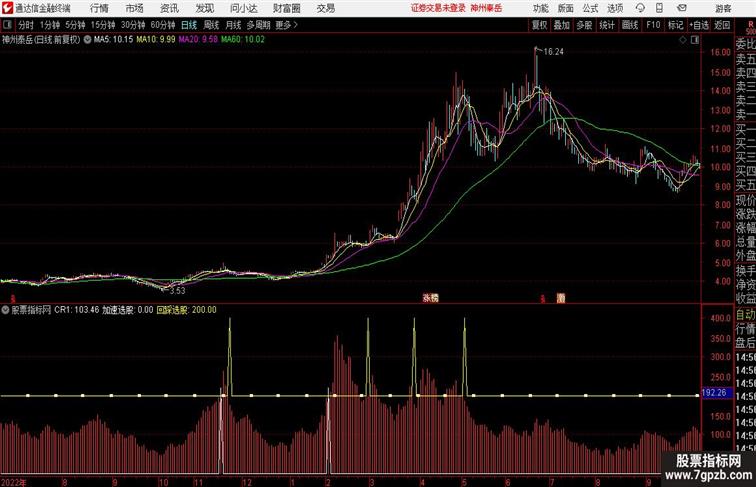Expand the 股票指标网 sub-indicator dropdown

5,310
